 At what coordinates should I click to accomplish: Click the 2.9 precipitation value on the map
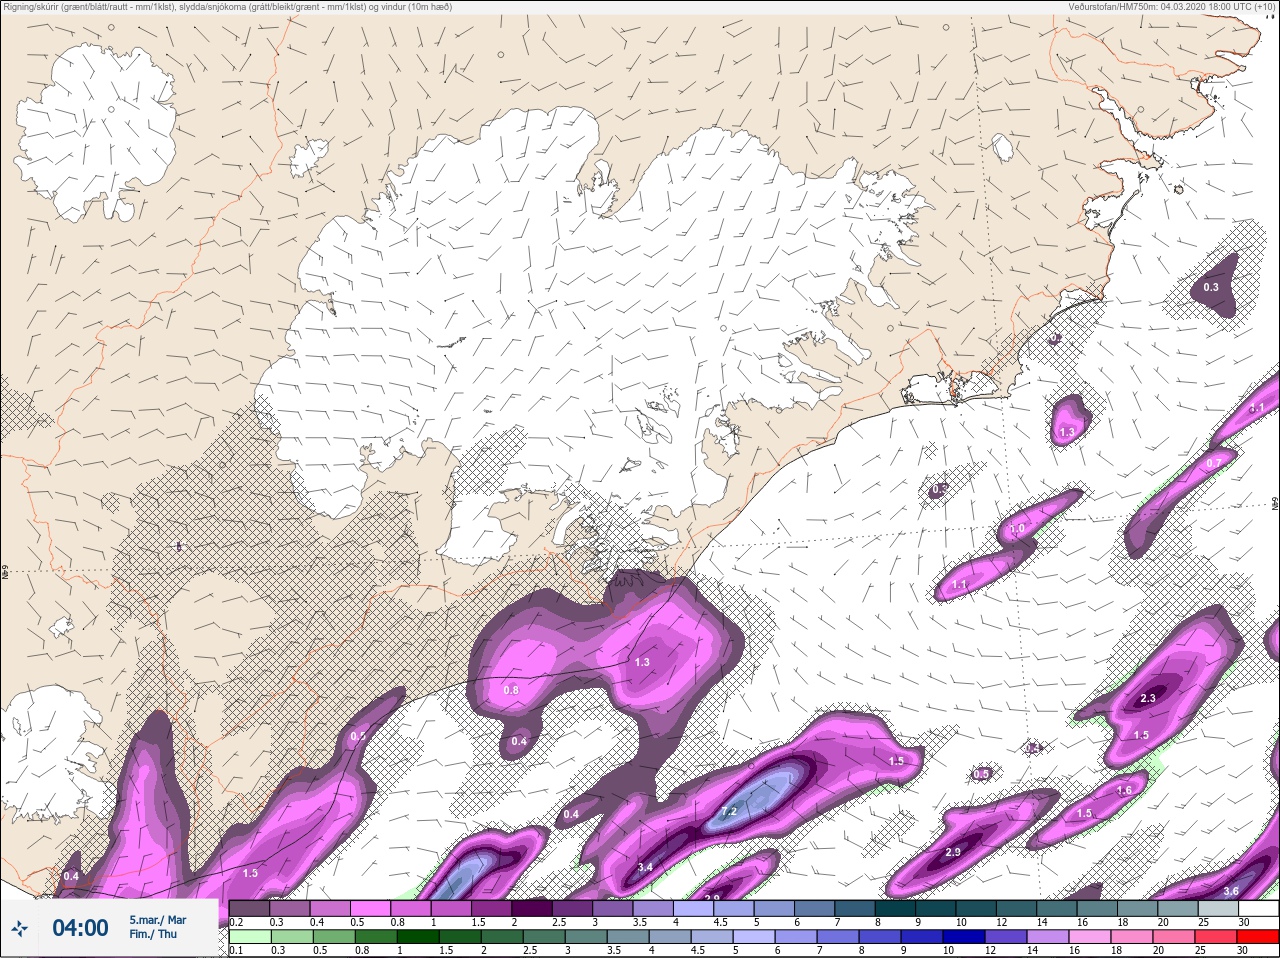(x=952, y=852)
